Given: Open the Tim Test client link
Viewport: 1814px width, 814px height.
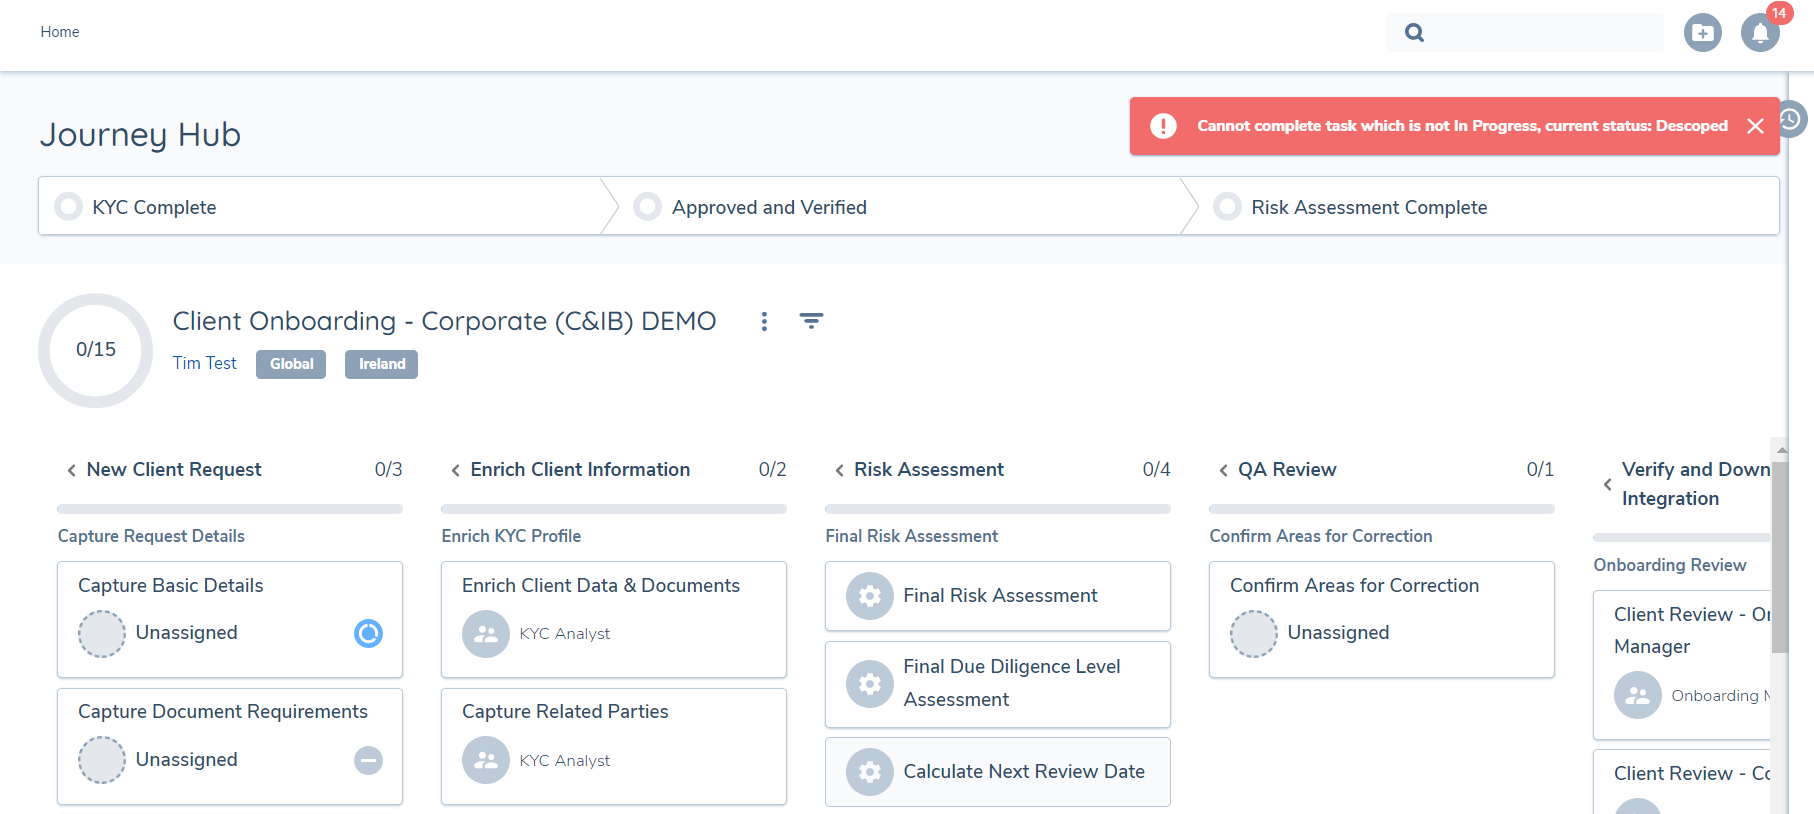Looking at the screenshot, I should (204, 363).
